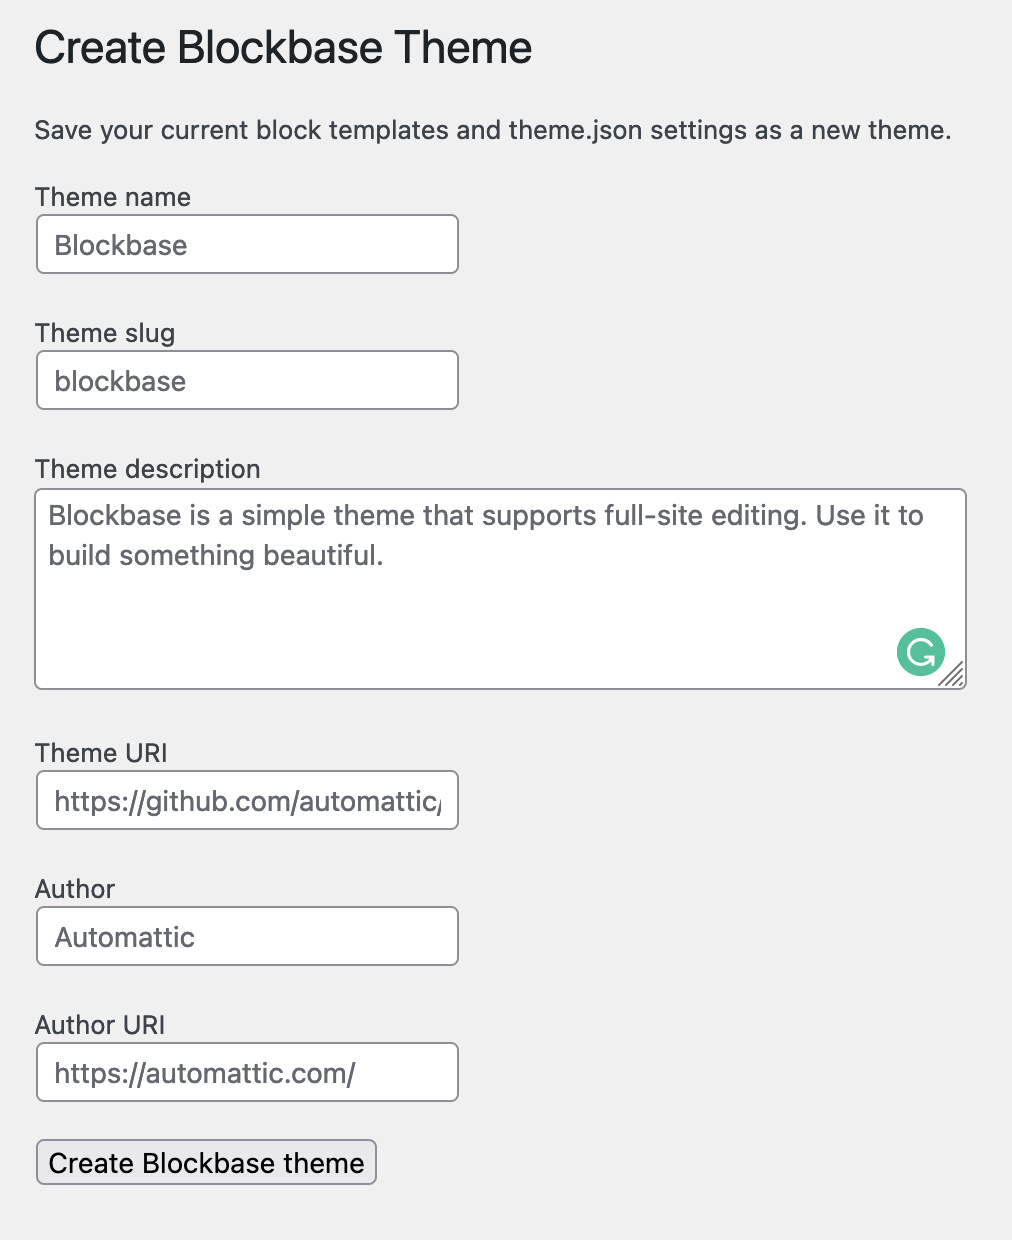Click the Author URI label

99,1025
